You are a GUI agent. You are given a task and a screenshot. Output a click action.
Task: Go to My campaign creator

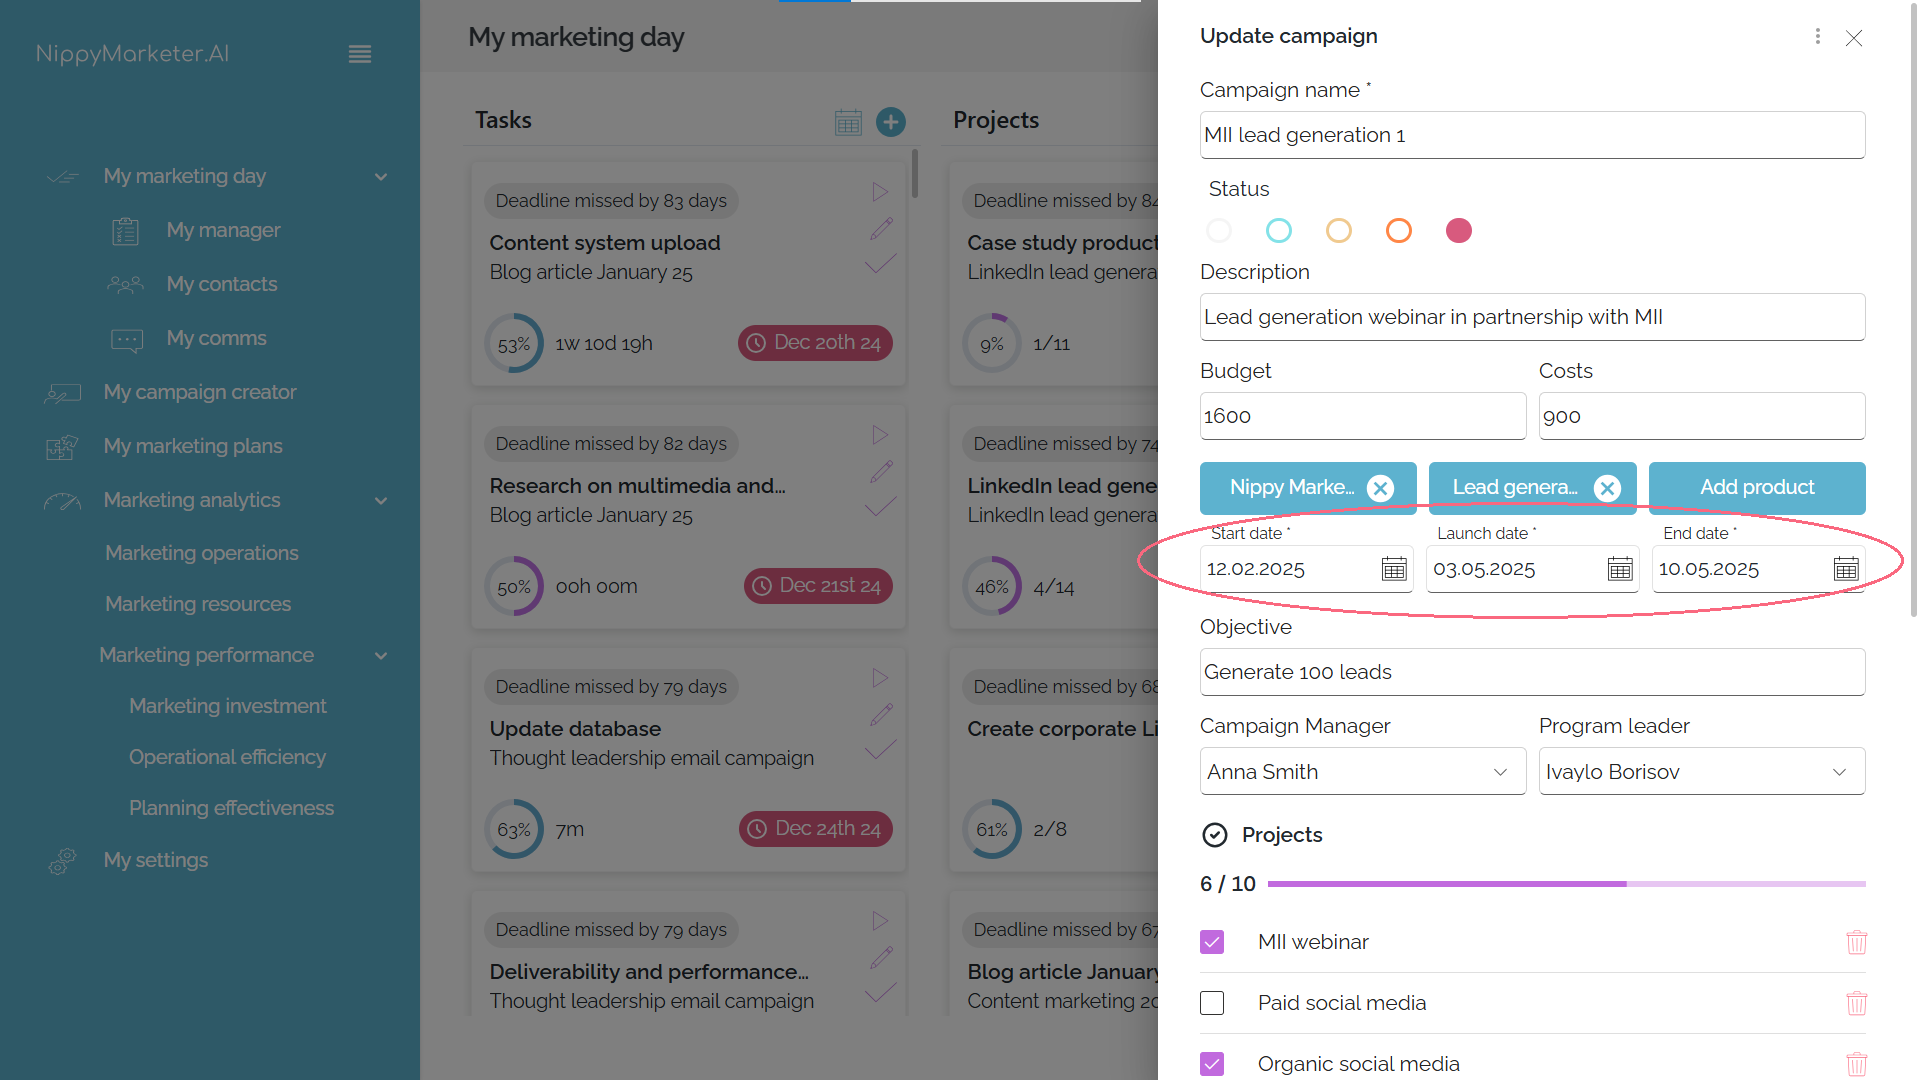click(x=200, y=392)
